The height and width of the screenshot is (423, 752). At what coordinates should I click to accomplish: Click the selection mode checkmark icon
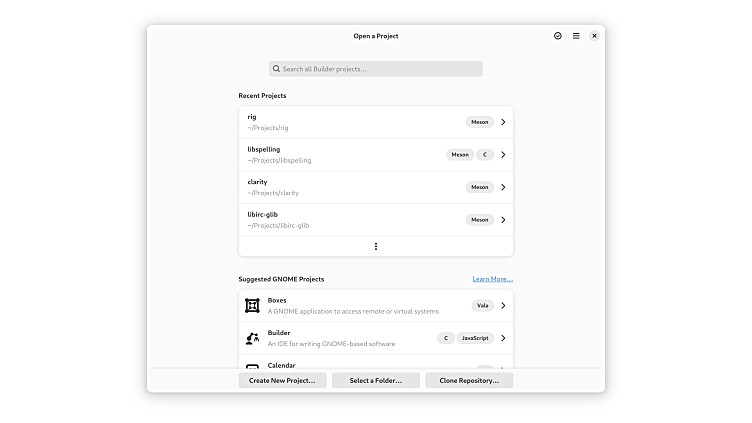pyautogui.click(x=558, y=36)
